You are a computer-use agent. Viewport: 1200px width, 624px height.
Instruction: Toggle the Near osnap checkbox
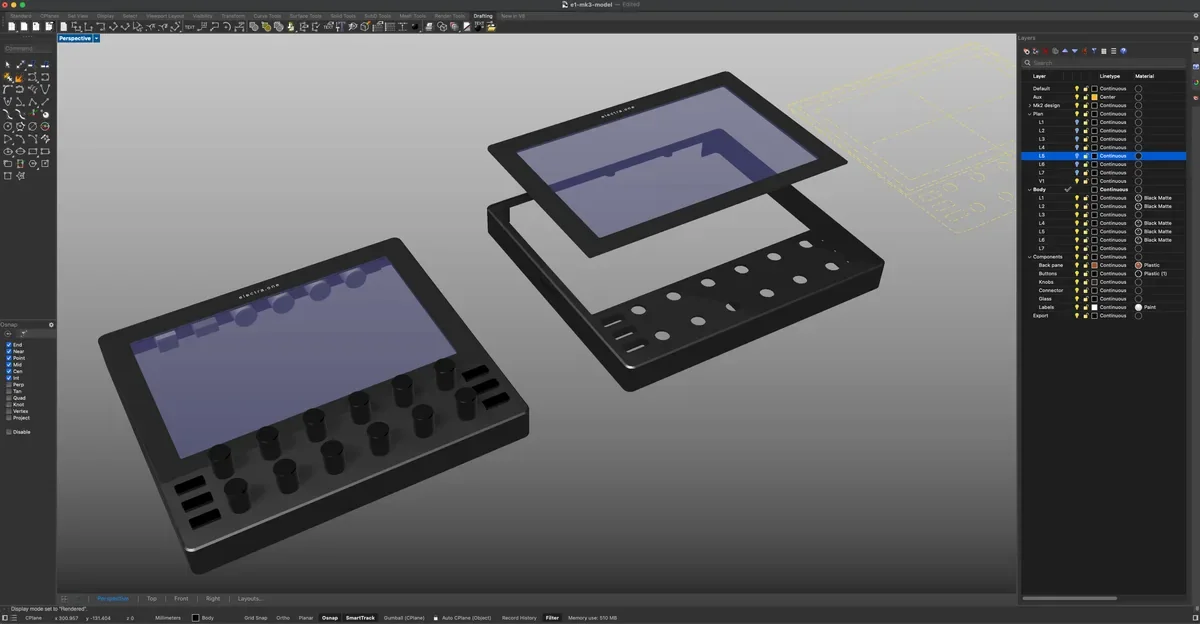[9, 351]
